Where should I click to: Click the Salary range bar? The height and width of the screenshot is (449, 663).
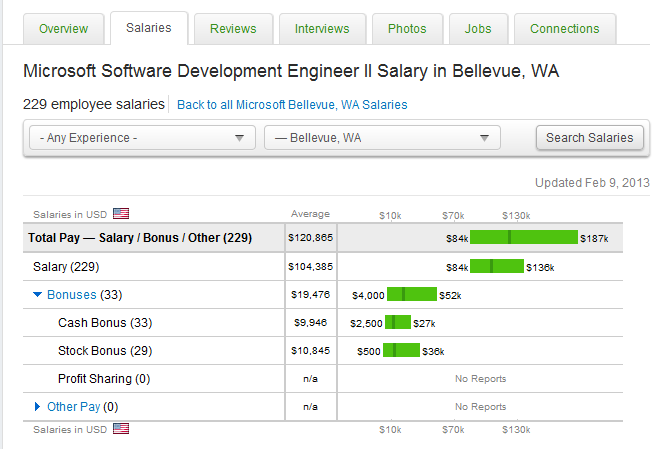pos(497,266)
